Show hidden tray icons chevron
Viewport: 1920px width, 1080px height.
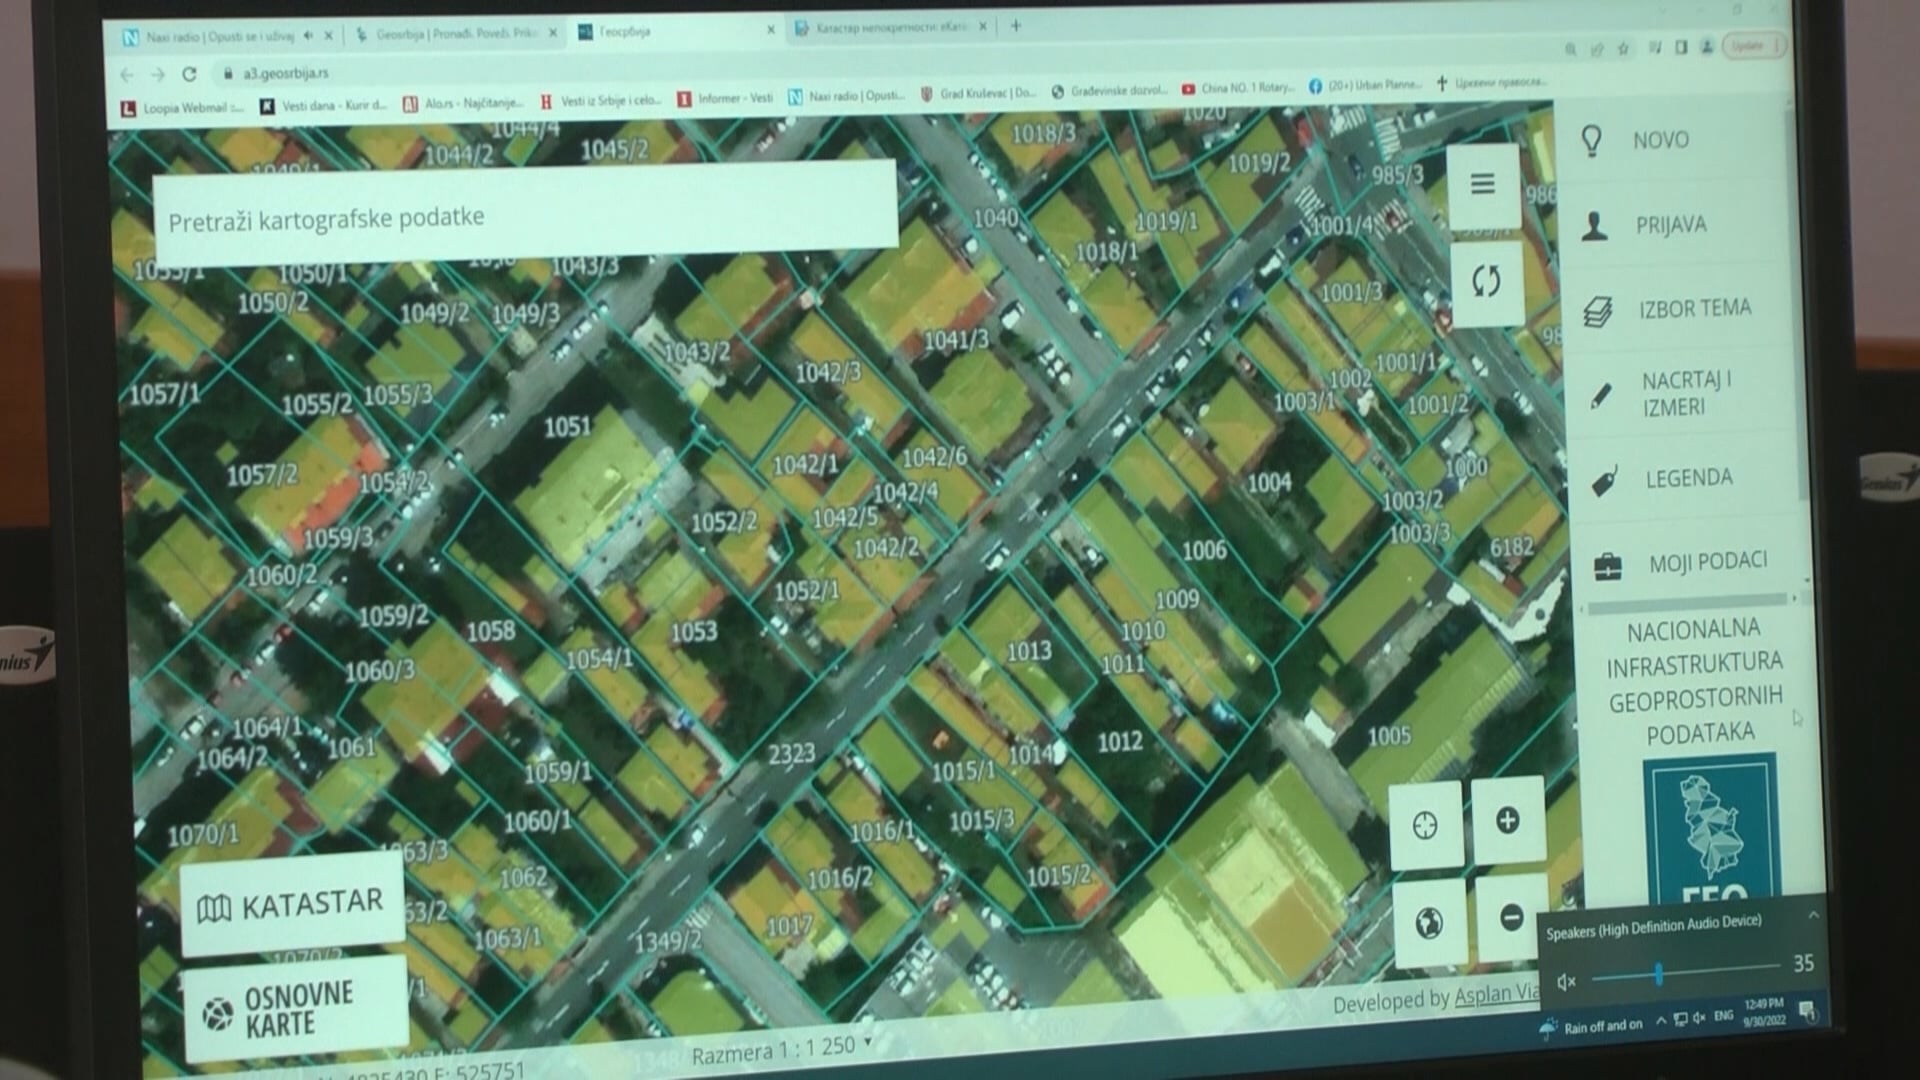coord(1660,1021)
